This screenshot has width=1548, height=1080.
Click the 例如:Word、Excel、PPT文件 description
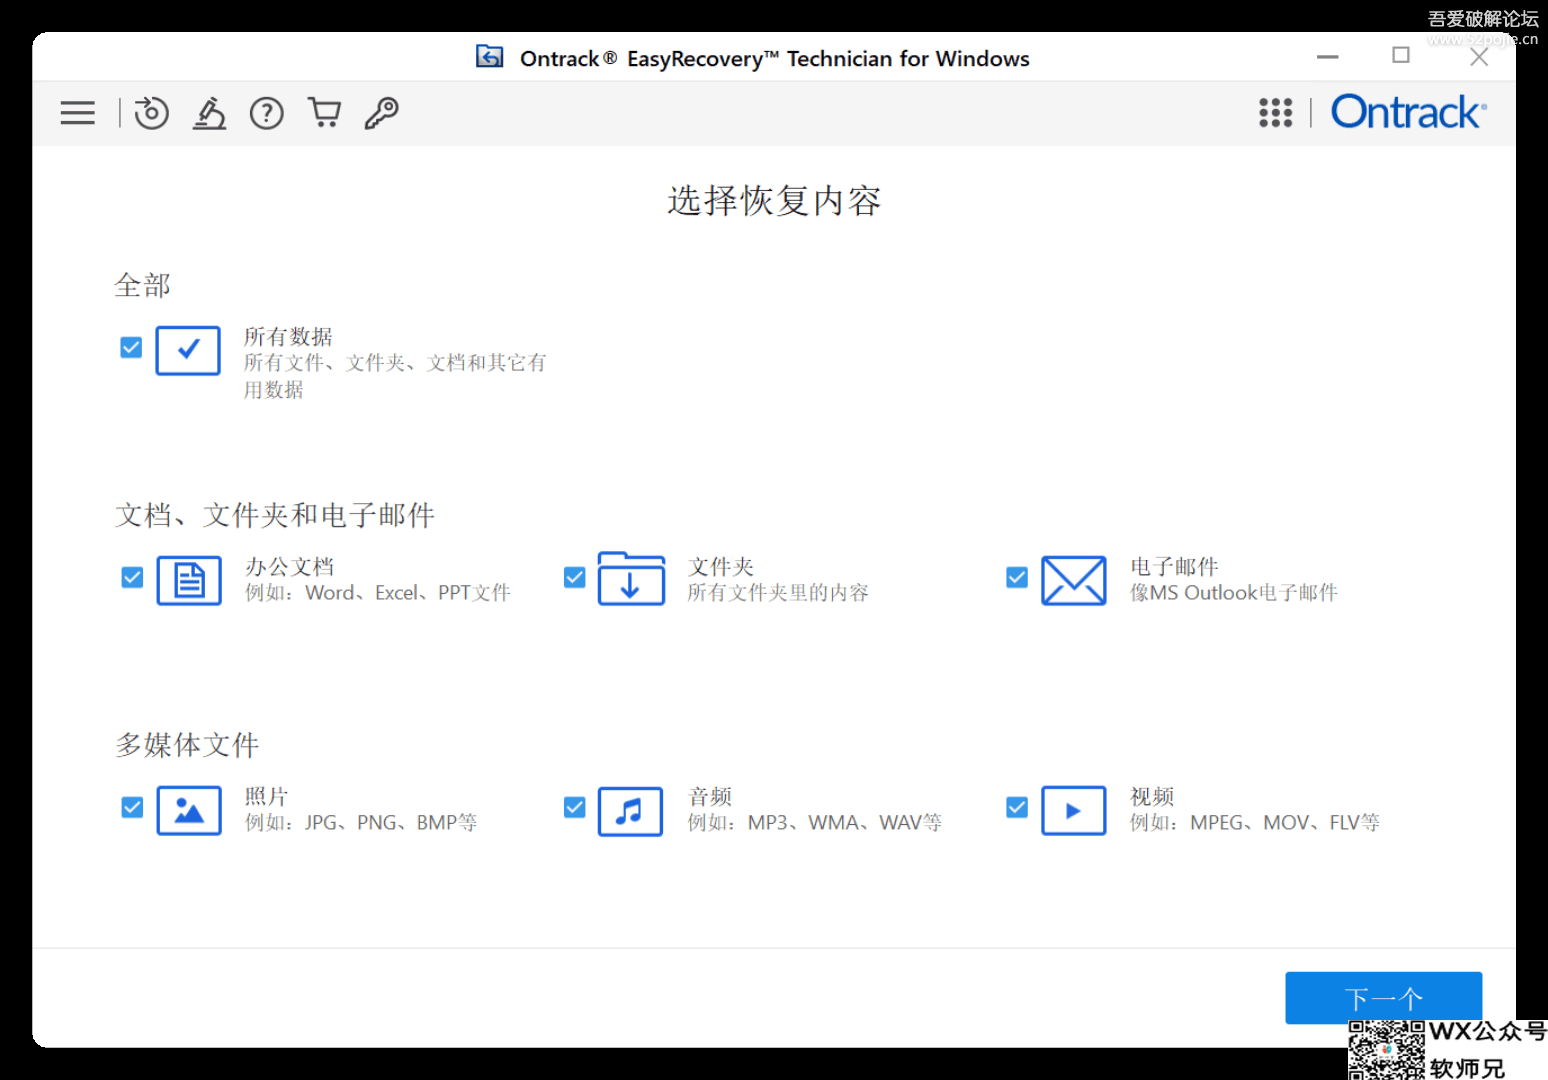[378, 593]
